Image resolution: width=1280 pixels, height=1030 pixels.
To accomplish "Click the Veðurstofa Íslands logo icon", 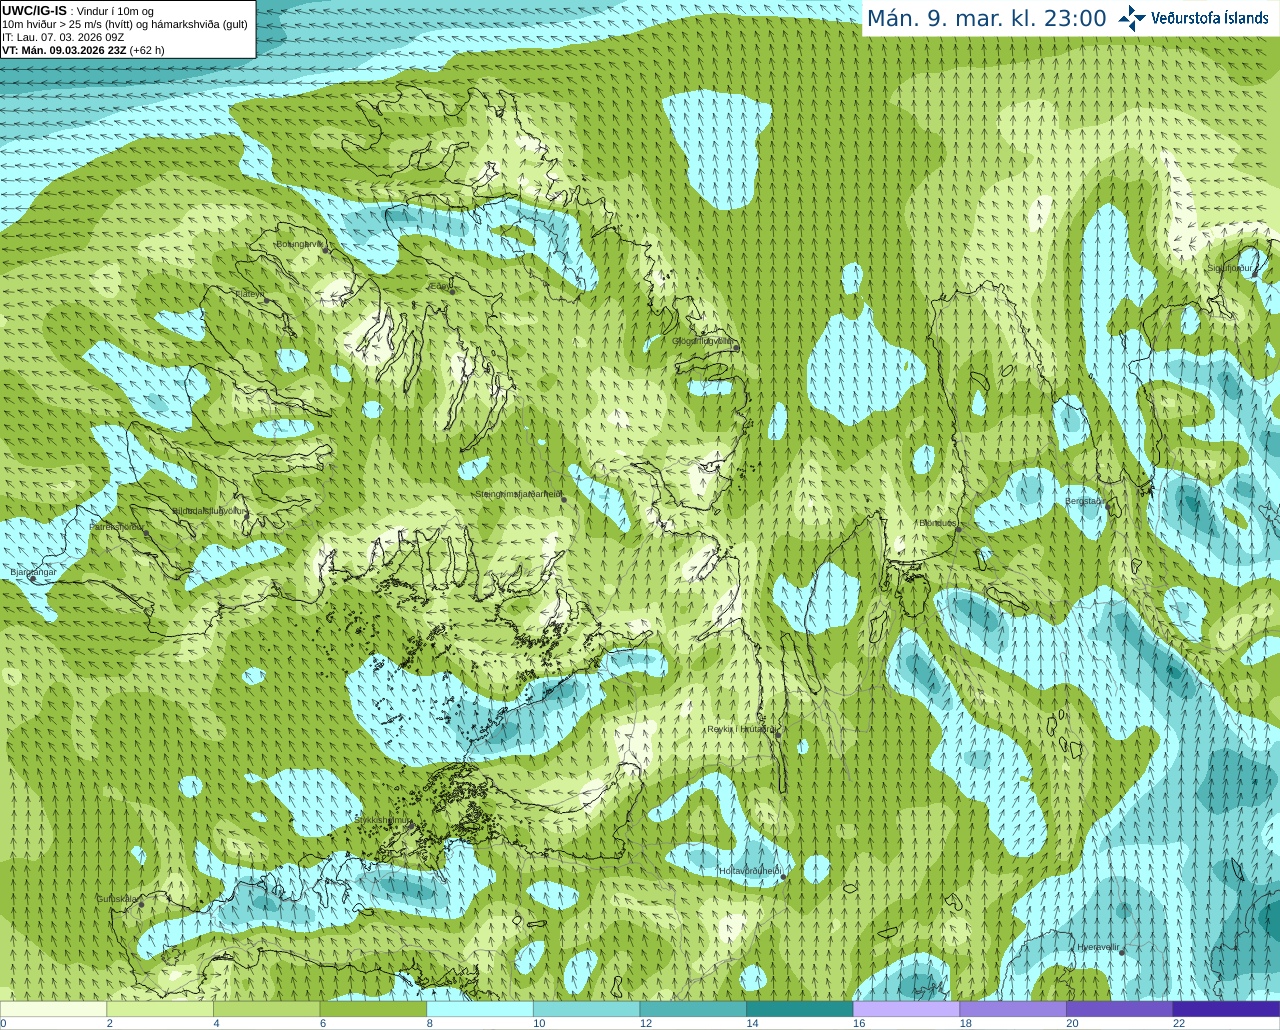I will [1132, 18].
